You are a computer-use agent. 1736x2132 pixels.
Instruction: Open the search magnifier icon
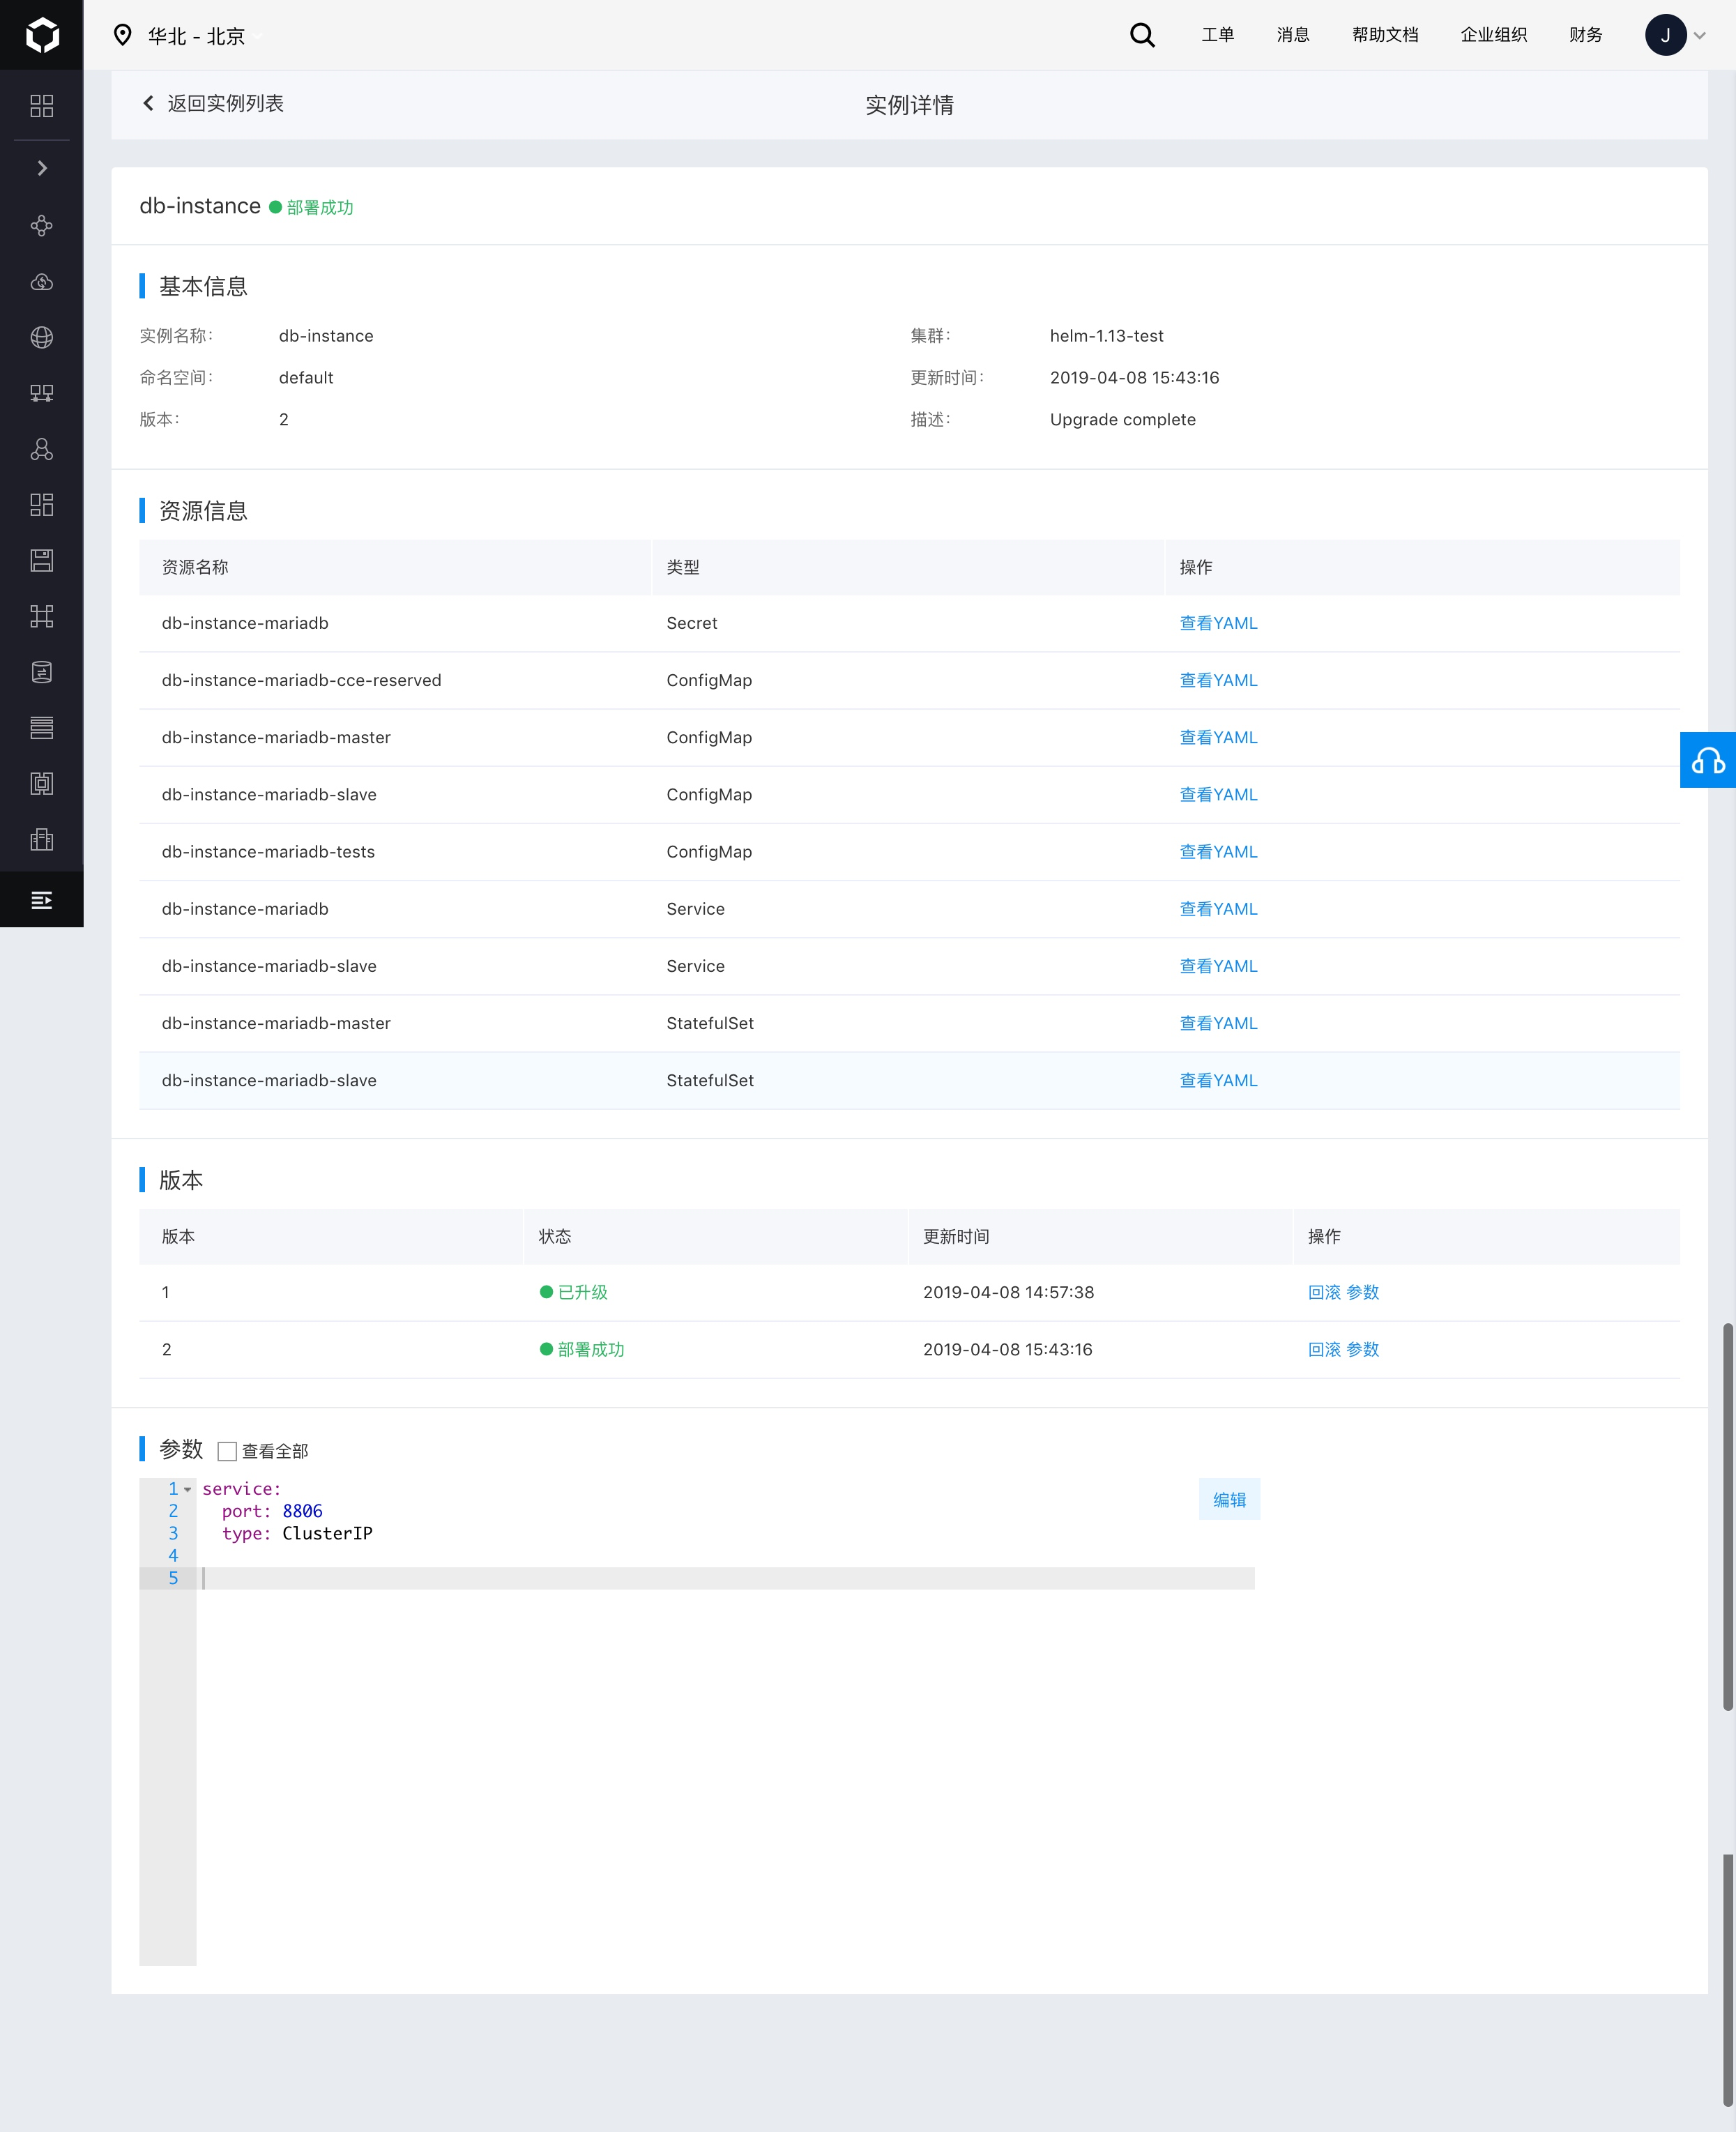point(1142,36)
